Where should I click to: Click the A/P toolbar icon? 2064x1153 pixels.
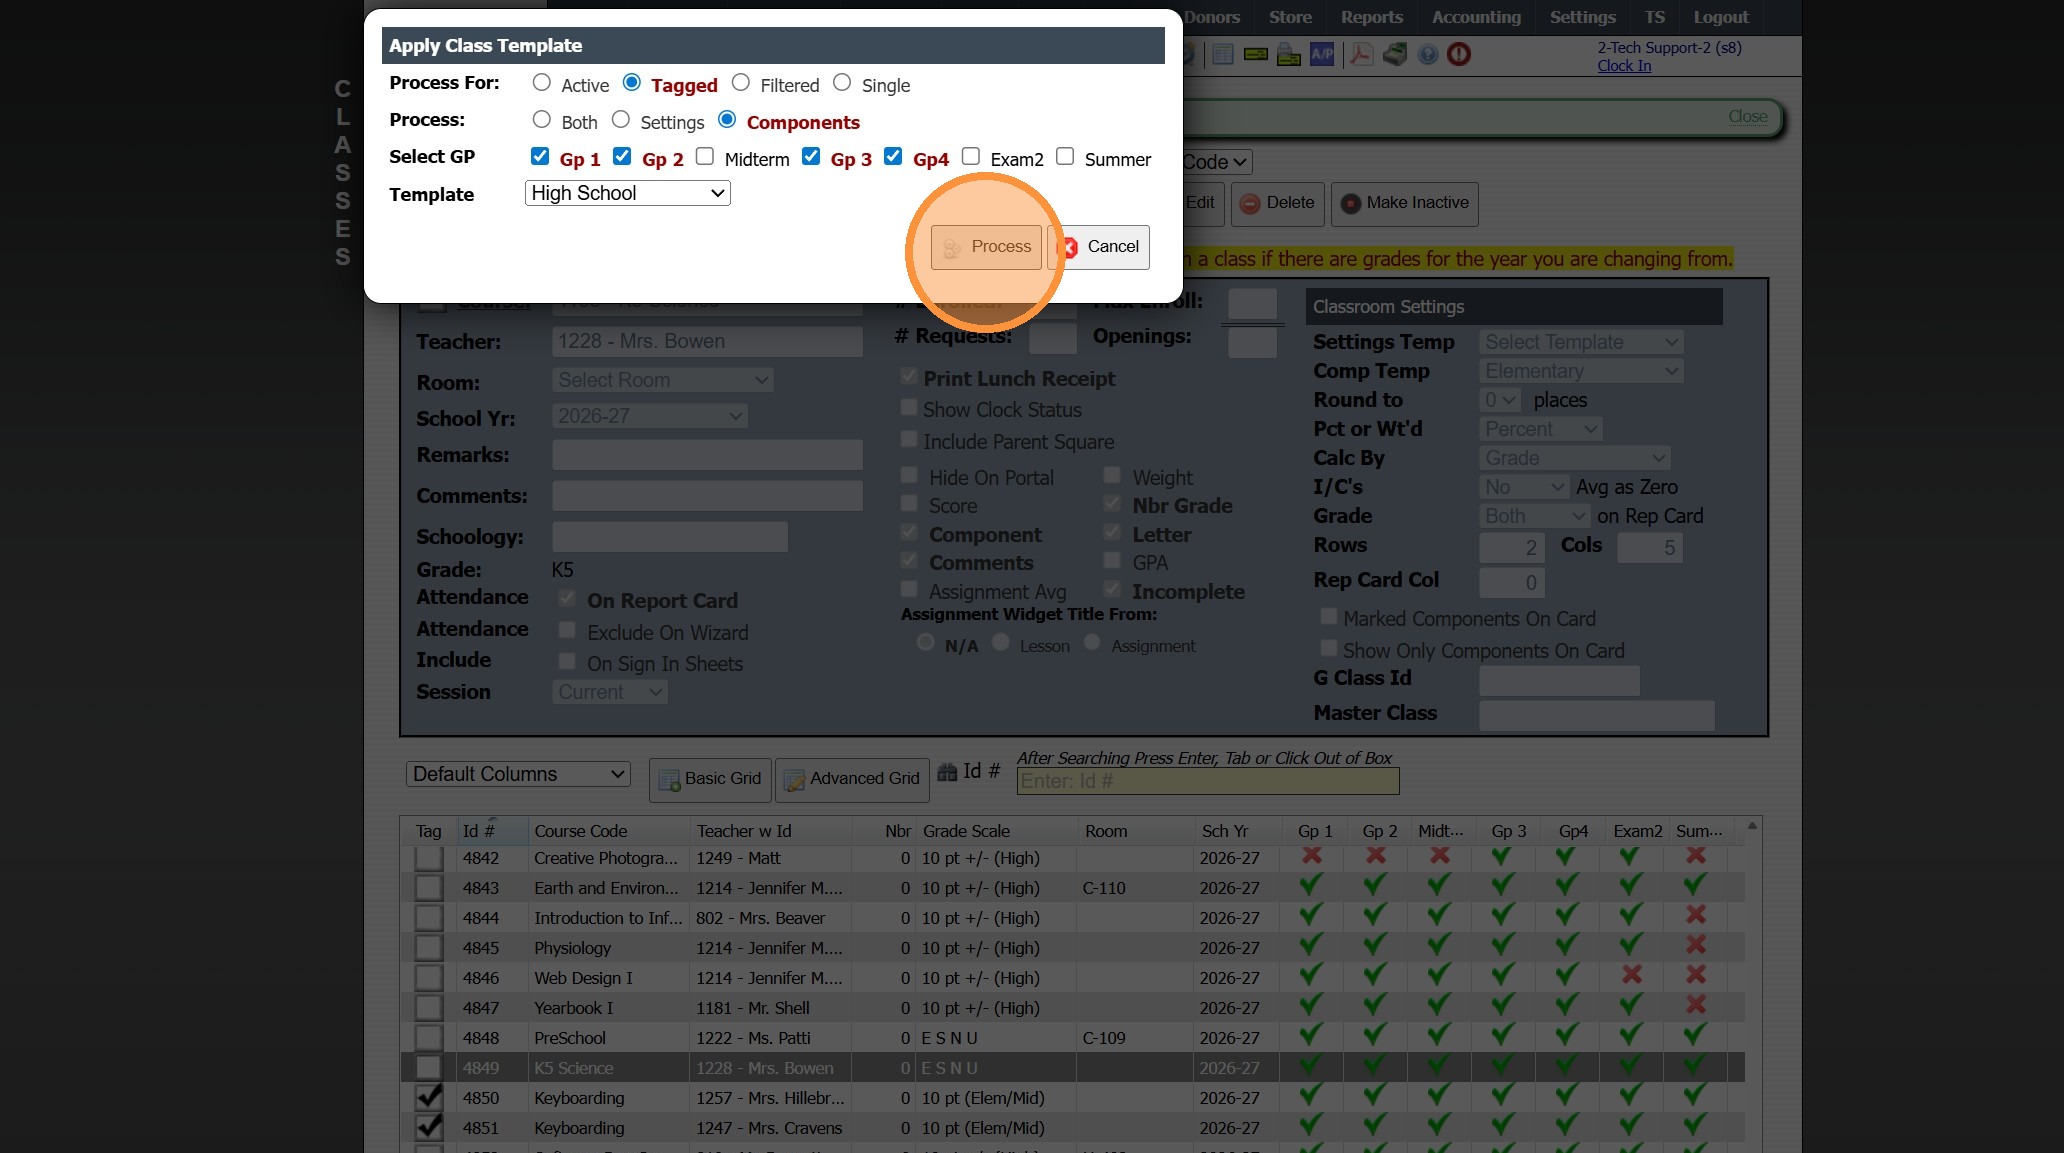(1322, 54)
